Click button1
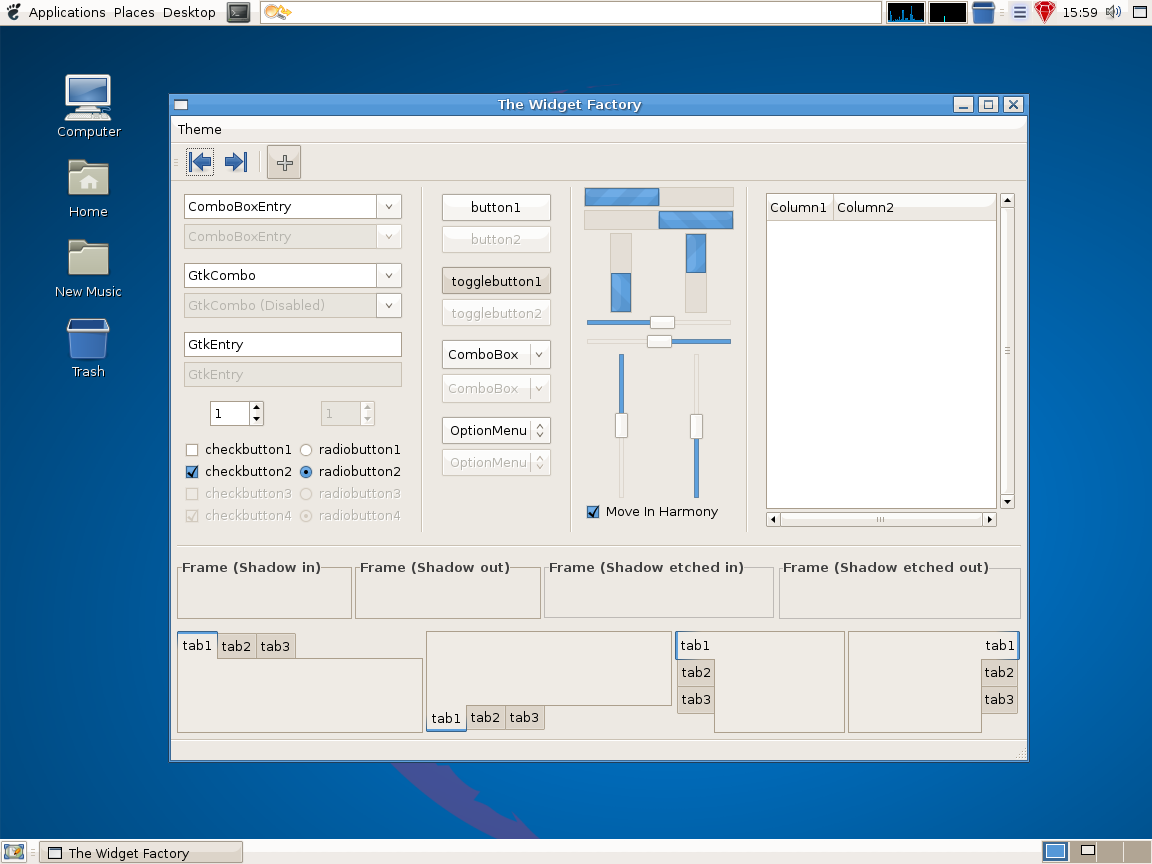1152x864 pixels. 496,207
